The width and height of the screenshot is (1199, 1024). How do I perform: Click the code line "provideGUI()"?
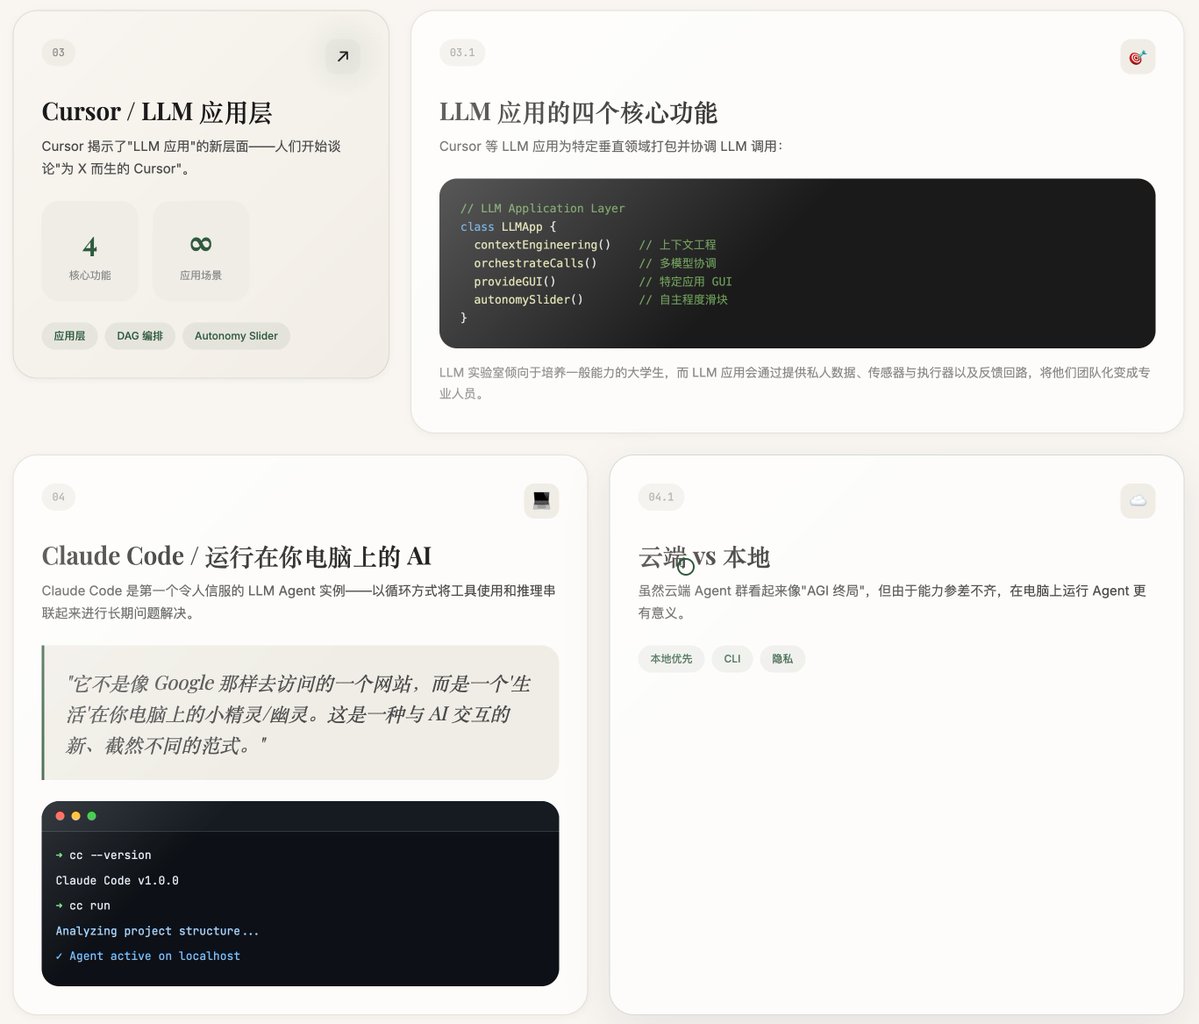(515, 281)
